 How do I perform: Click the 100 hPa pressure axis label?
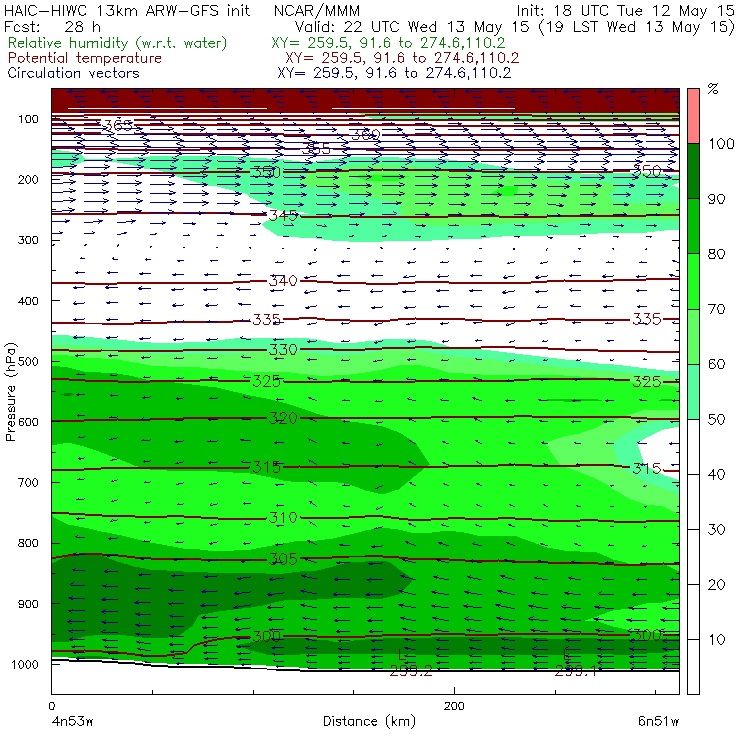(28, 119)
